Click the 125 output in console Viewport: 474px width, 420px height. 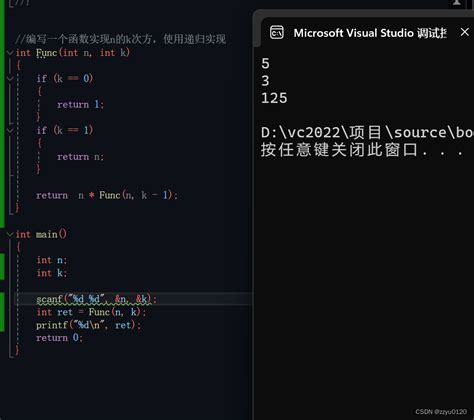274,98
